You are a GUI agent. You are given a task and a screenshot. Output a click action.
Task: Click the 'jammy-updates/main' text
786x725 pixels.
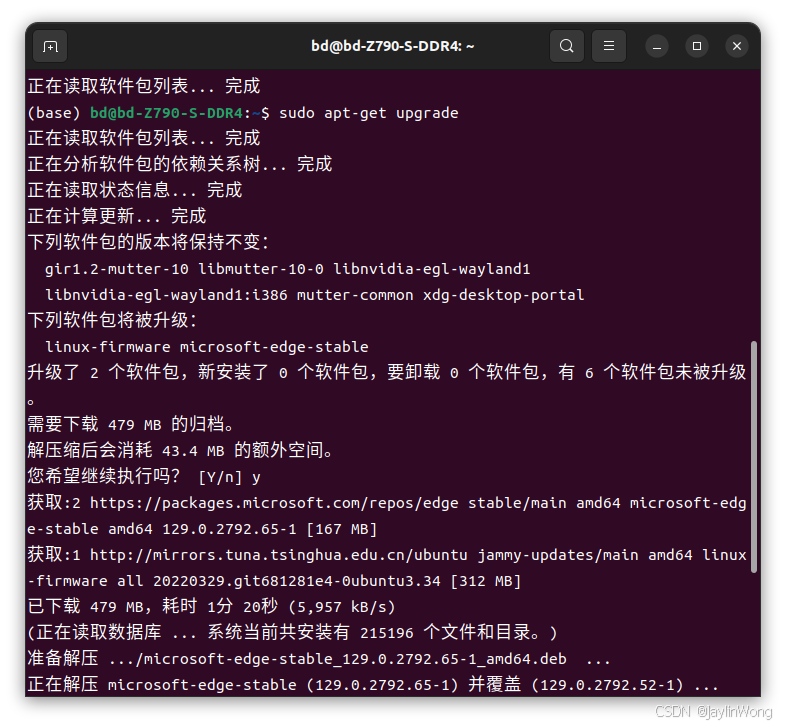557,556
